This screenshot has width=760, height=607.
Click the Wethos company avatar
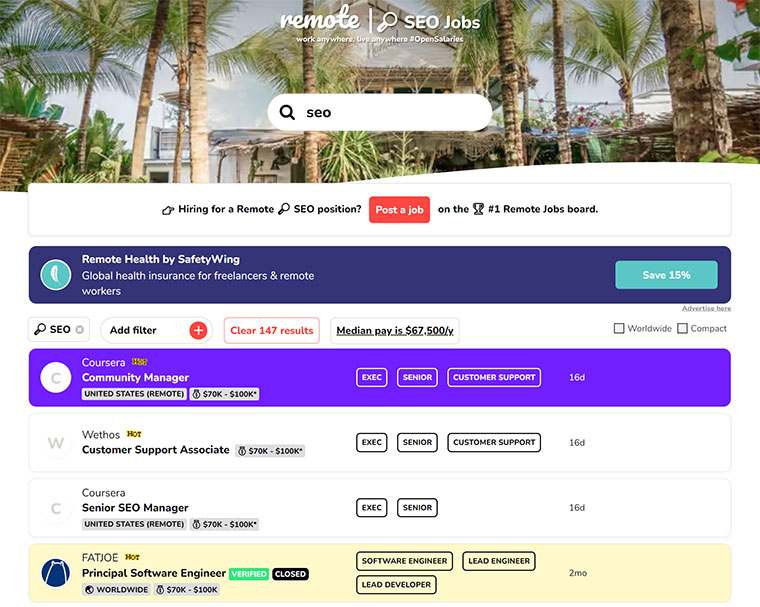click(56, 443)
